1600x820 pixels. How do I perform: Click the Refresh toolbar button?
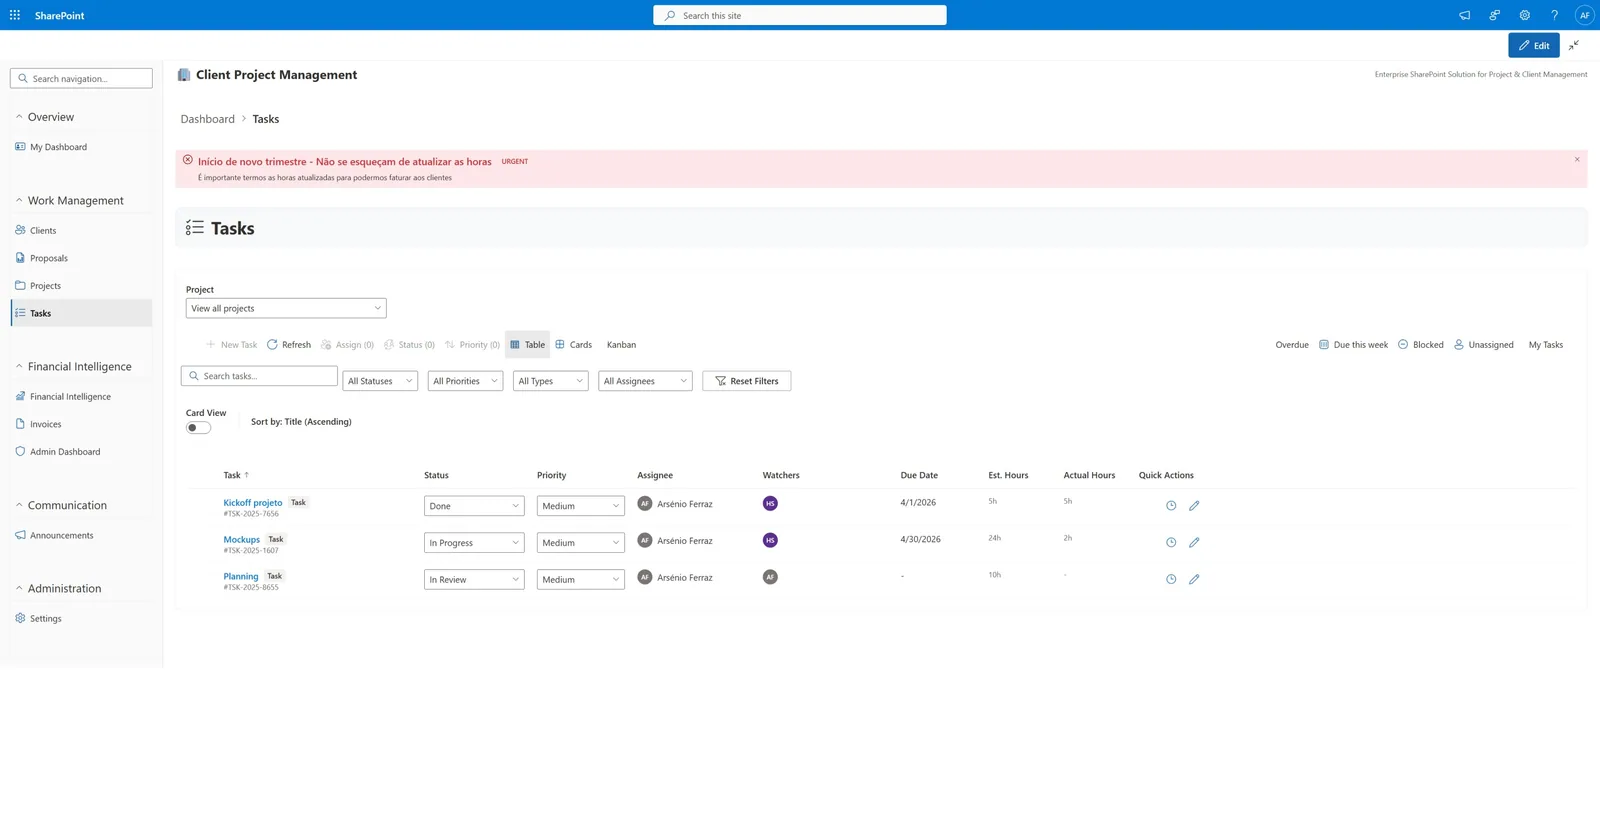[289, 344]
